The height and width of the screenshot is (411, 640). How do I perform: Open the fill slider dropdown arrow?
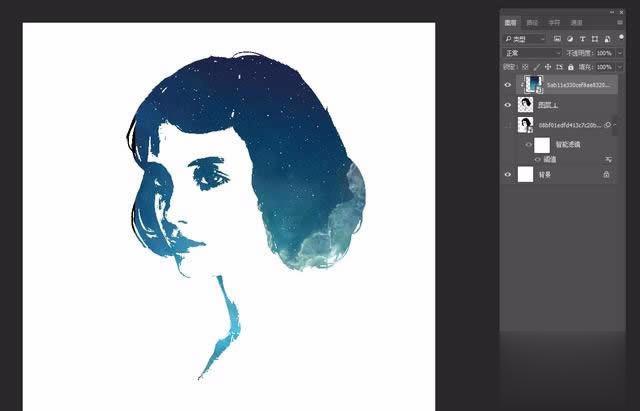tap(620, 67)
